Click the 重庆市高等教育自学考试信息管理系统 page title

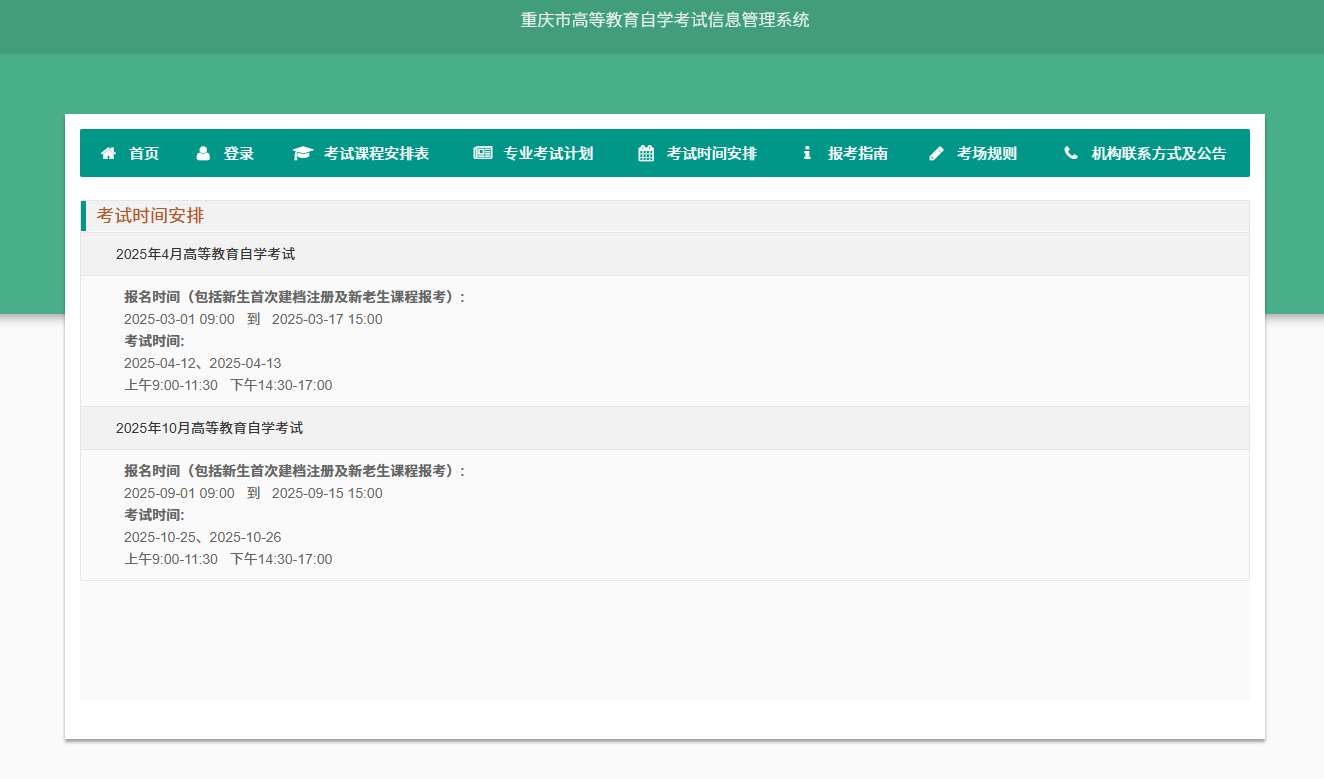(x=664, y=20)
